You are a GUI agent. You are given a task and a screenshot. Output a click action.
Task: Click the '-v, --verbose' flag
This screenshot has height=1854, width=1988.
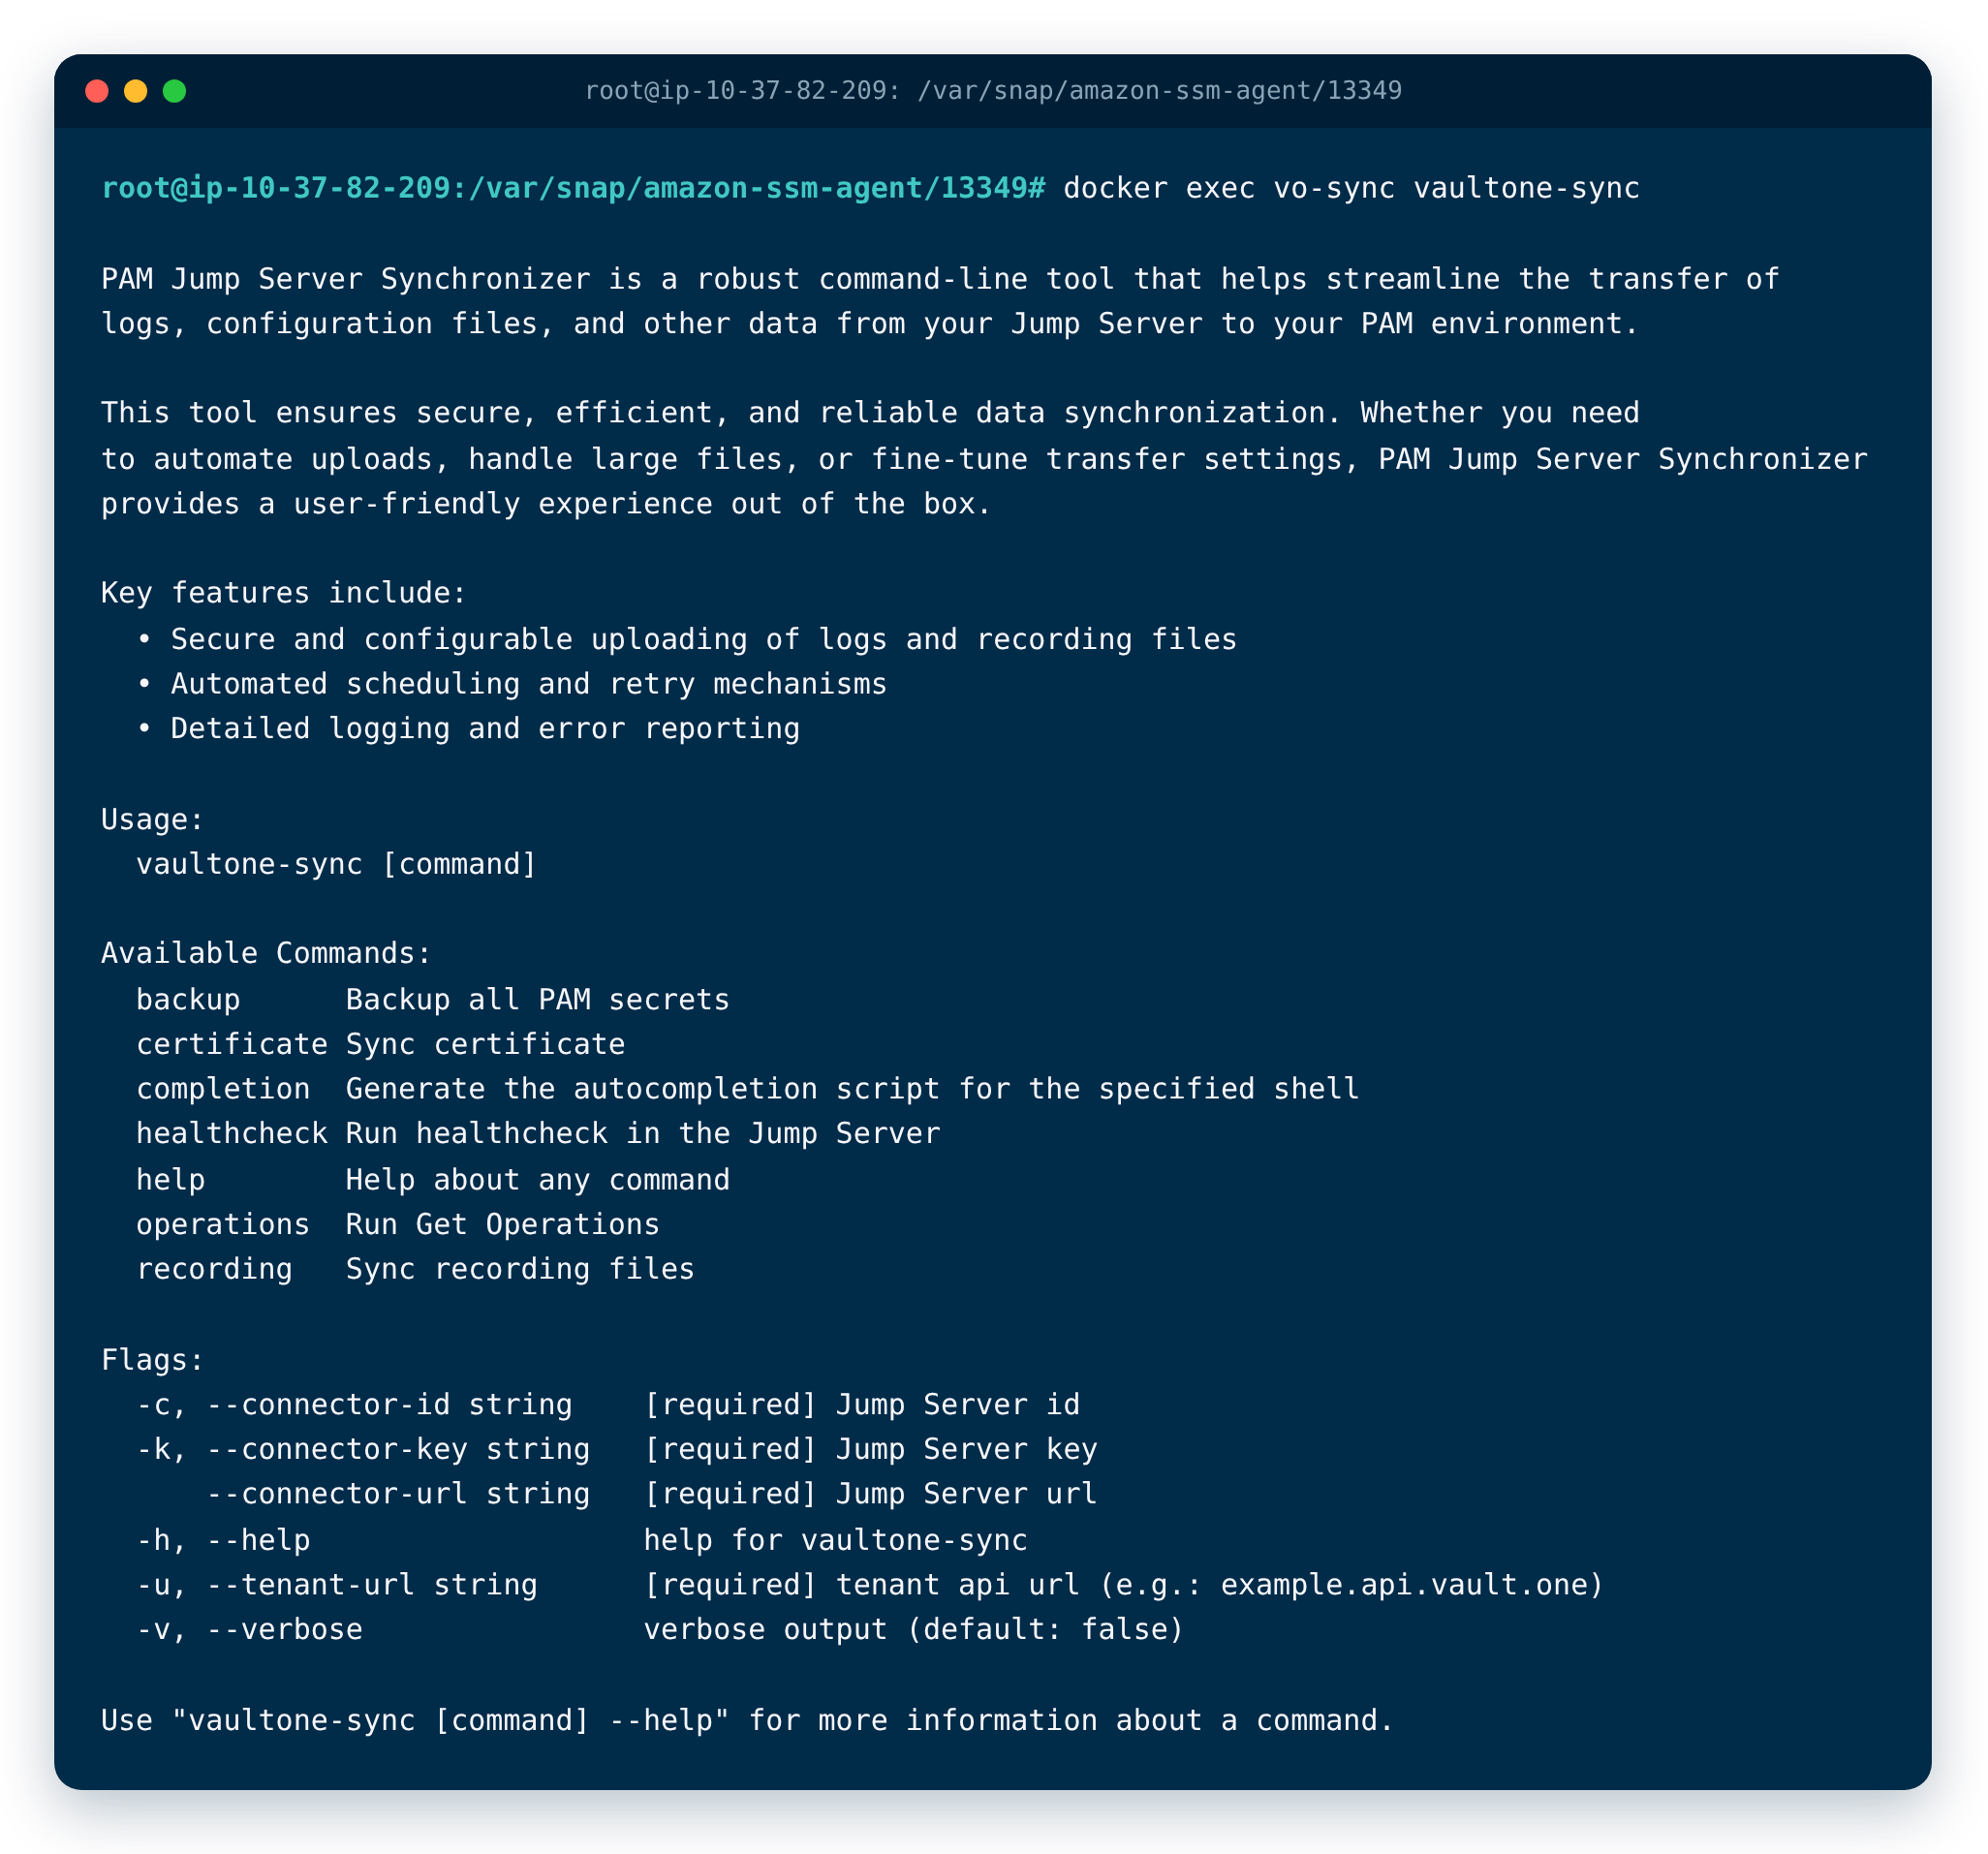[249, 1629]
